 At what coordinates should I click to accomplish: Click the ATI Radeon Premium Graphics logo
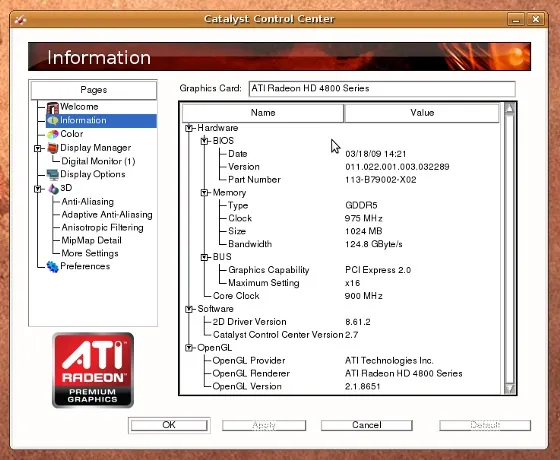(x=93, y=370)
